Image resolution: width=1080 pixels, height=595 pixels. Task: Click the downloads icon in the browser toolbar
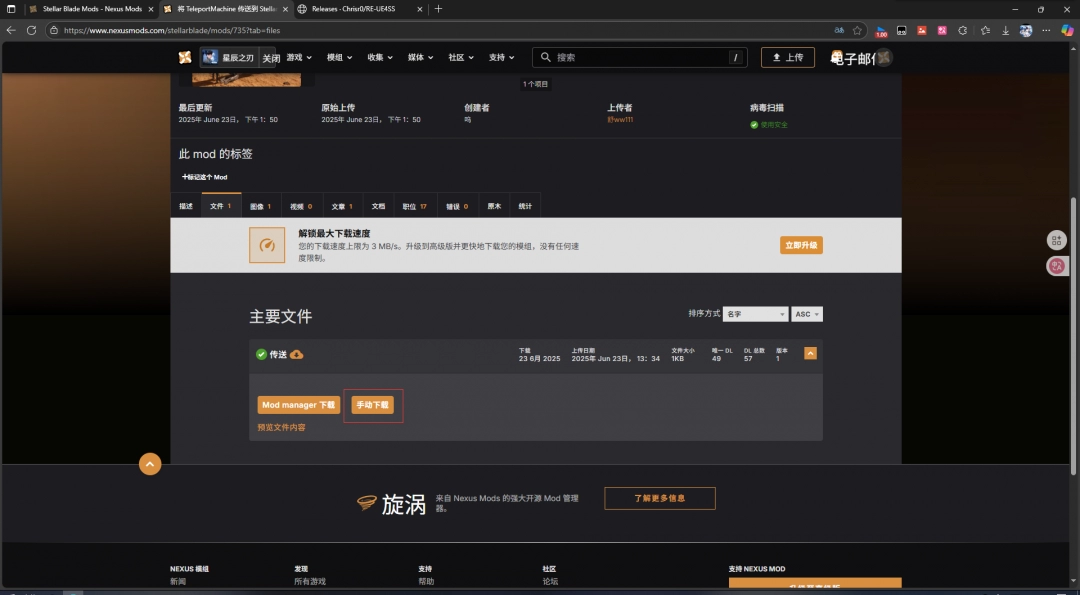pyautogui.click(x=1004, y=30)
